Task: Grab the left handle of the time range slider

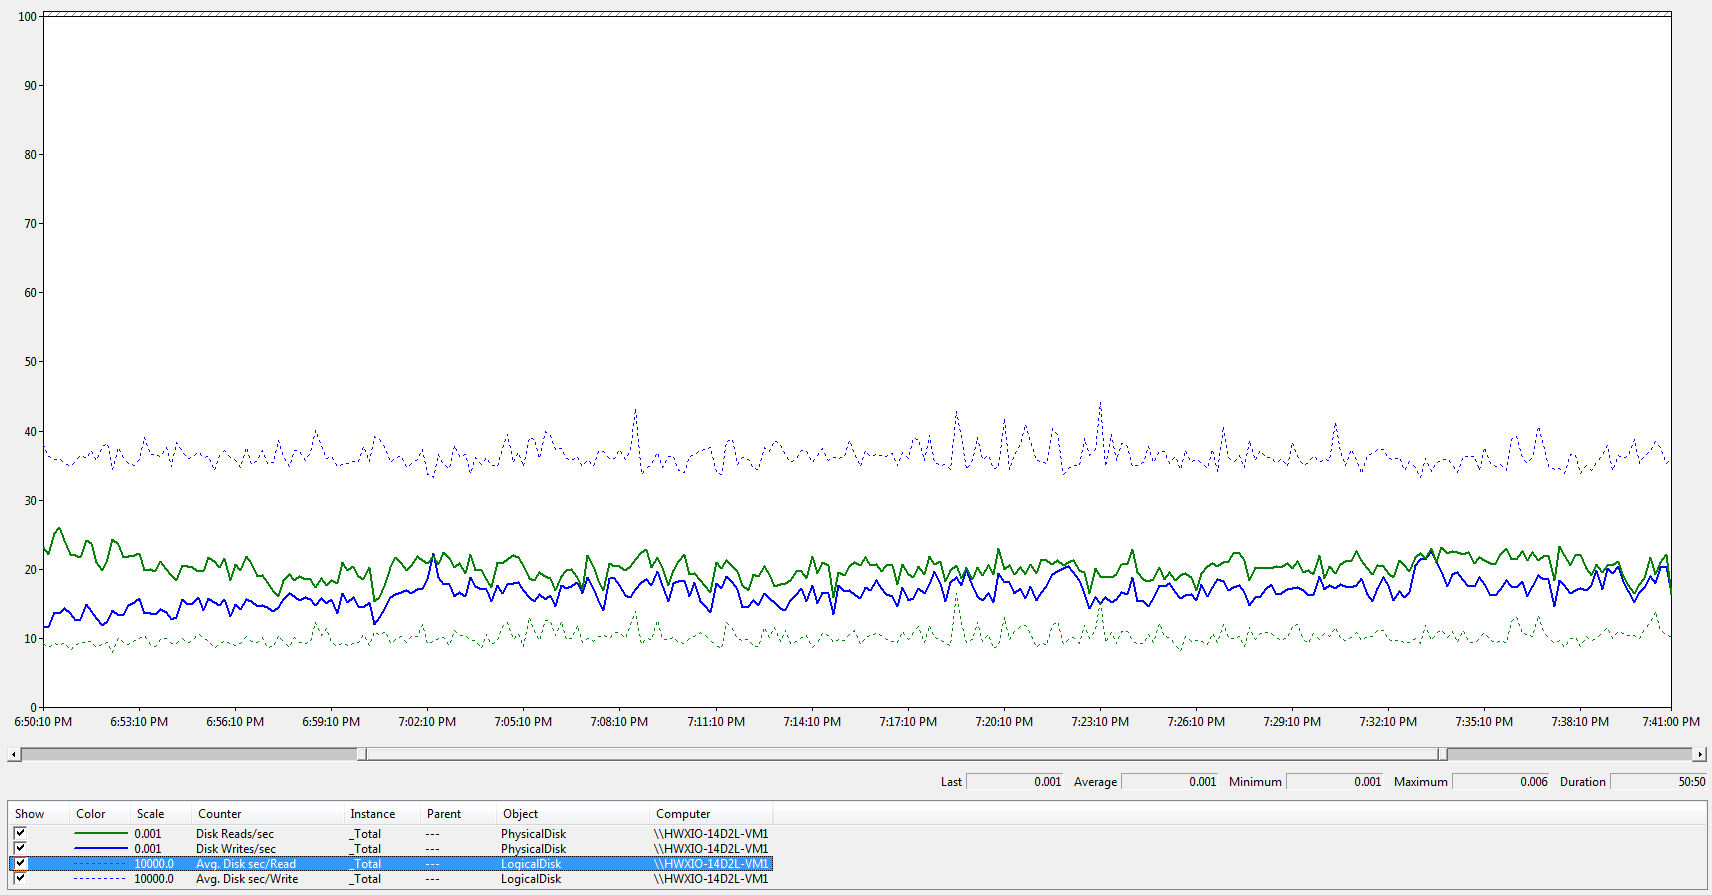Action: (362, 754)
